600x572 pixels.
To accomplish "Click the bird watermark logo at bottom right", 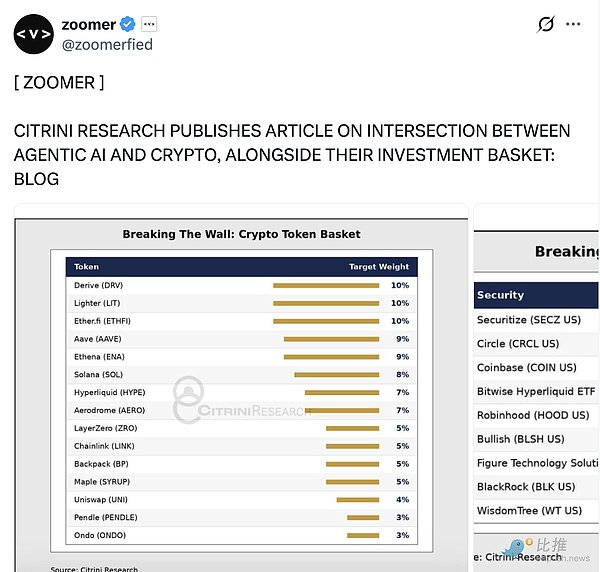I will click(x=516, y=548).
